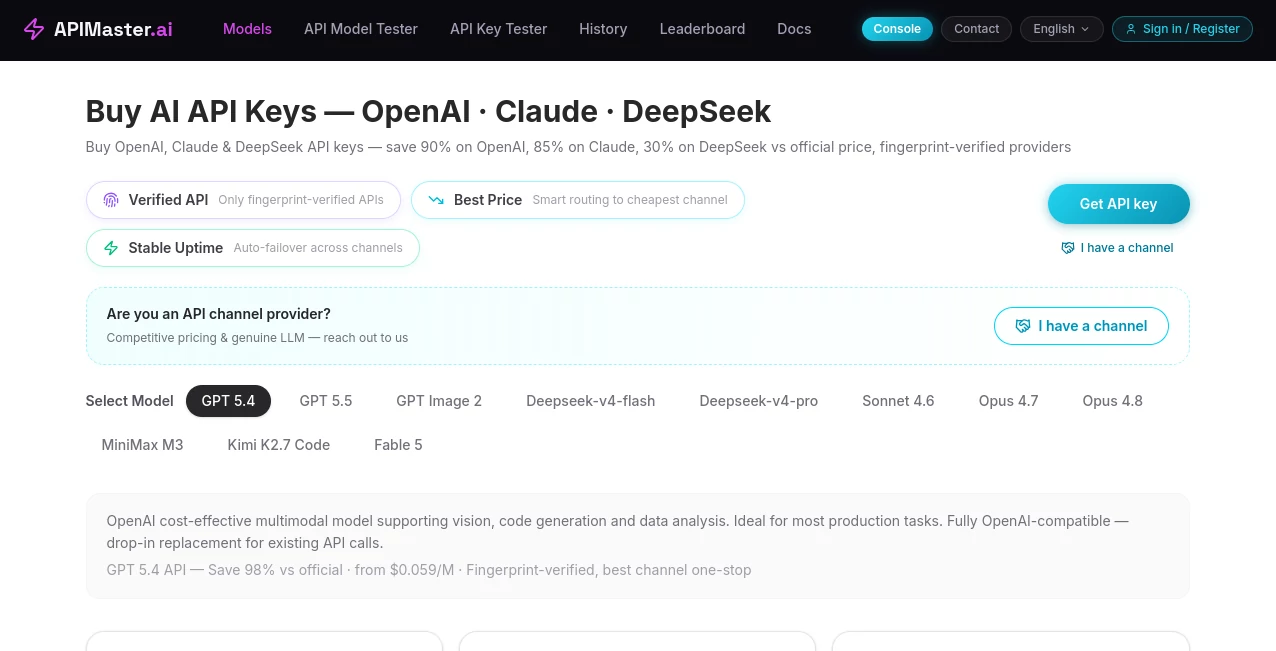Click the "OpenAI cost-effective multimodal model" description
The height and width of the screenshot is (651, 1276).
[x=617, y=532]
